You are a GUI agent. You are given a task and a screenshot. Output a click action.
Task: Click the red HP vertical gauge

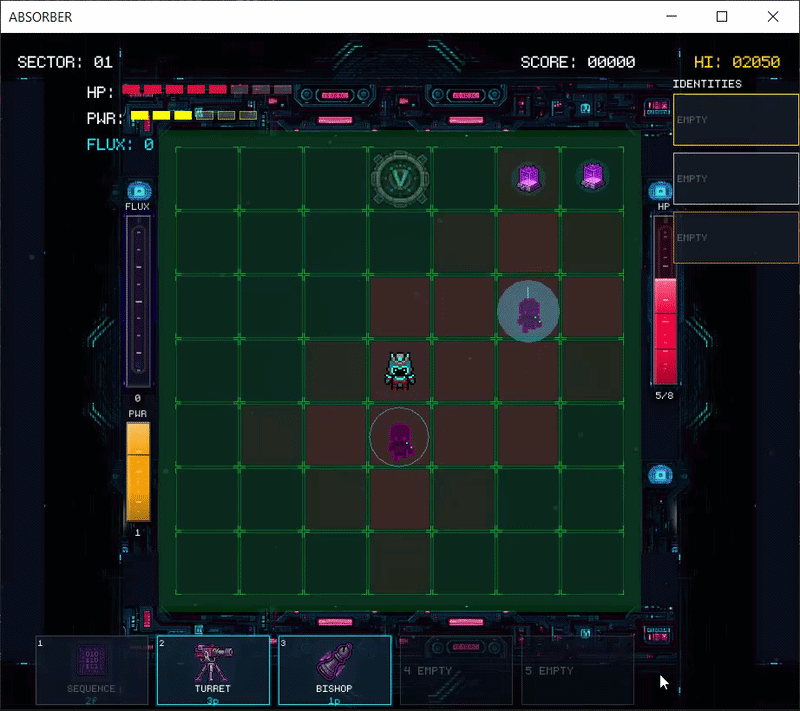(x=665, y=300)
